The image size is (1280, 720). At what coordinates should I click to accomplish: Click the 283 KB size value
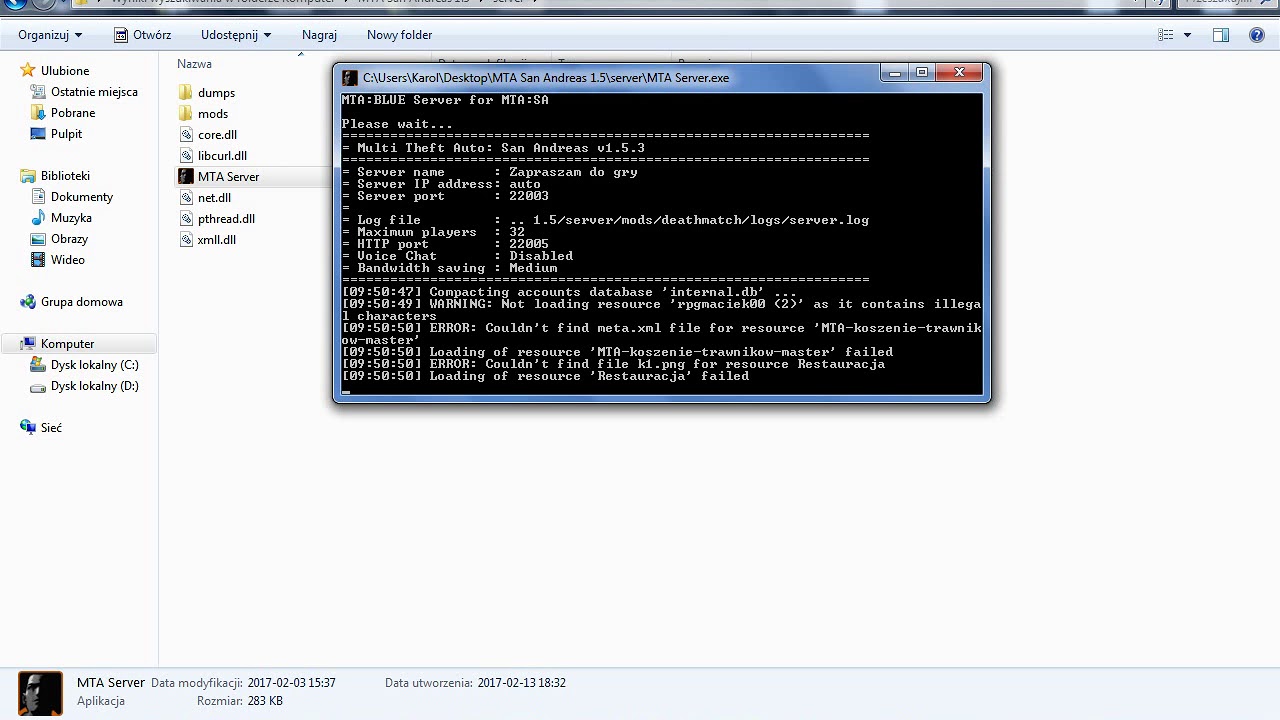pyautogui.click(x=265, y=701)
